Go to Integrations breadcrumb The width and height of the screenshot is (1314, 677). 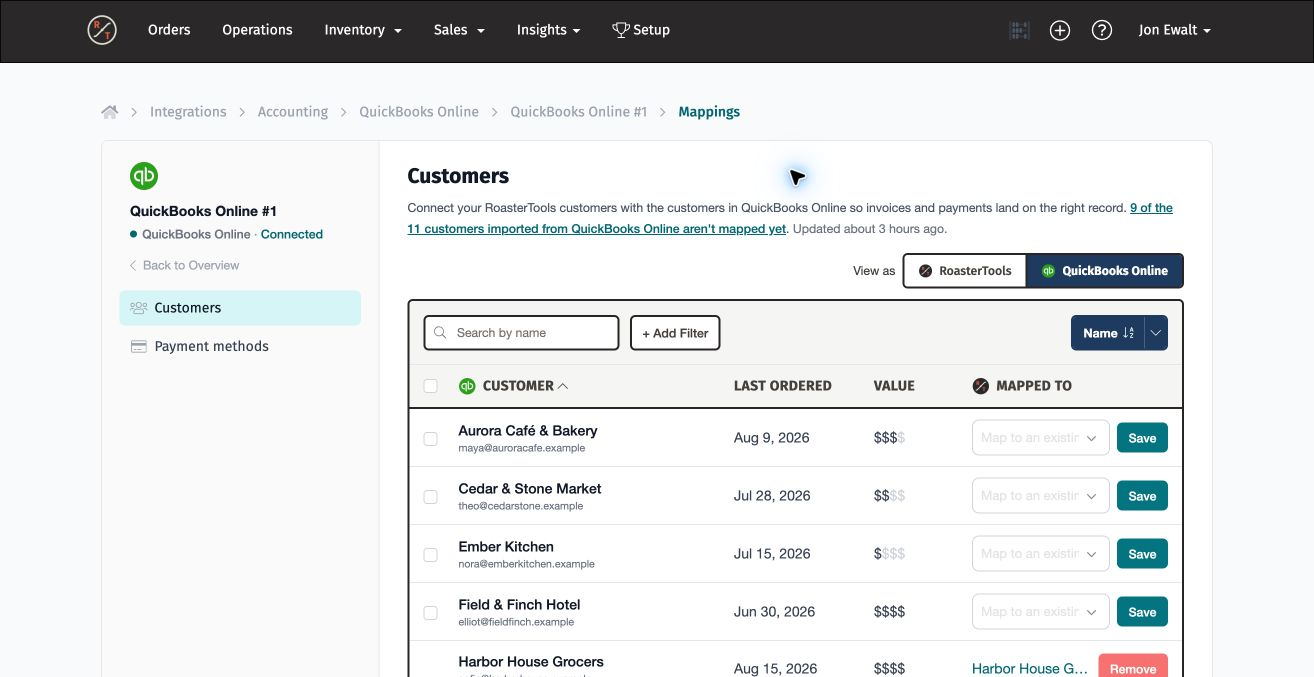pyautogui.click(x=188, y=112)
